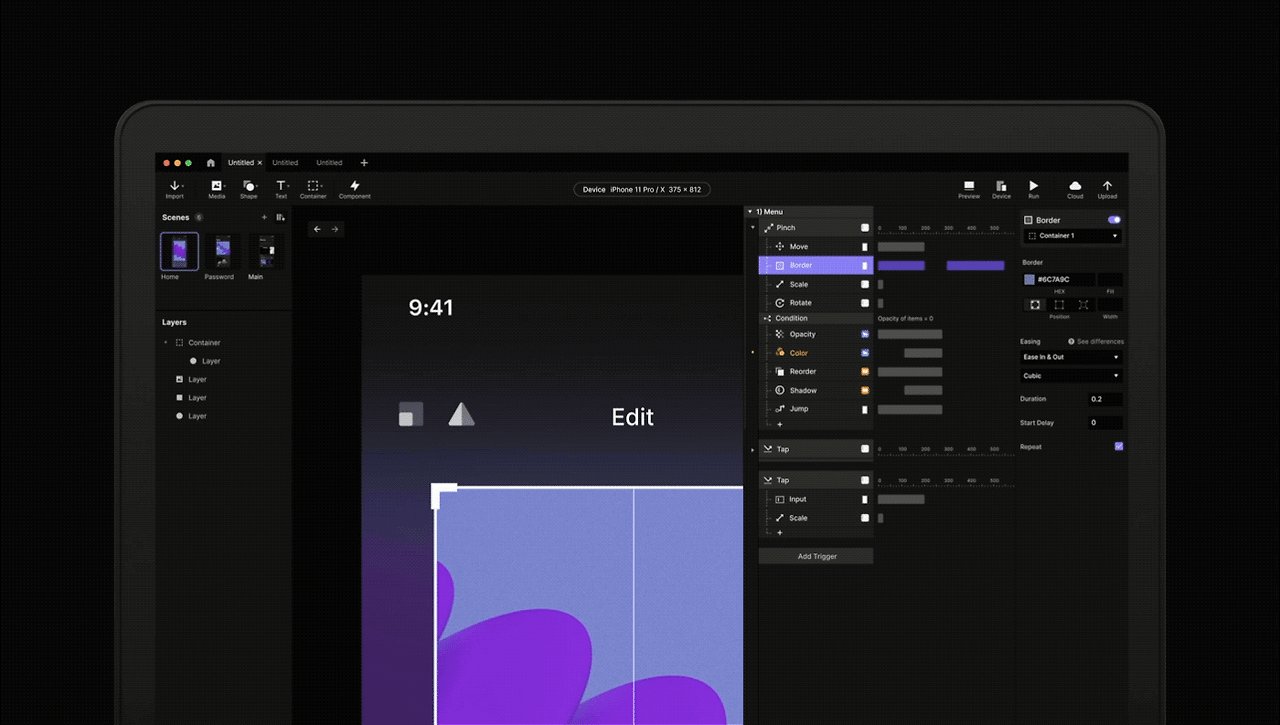Toggle the Border response on

pos(1114,220)
